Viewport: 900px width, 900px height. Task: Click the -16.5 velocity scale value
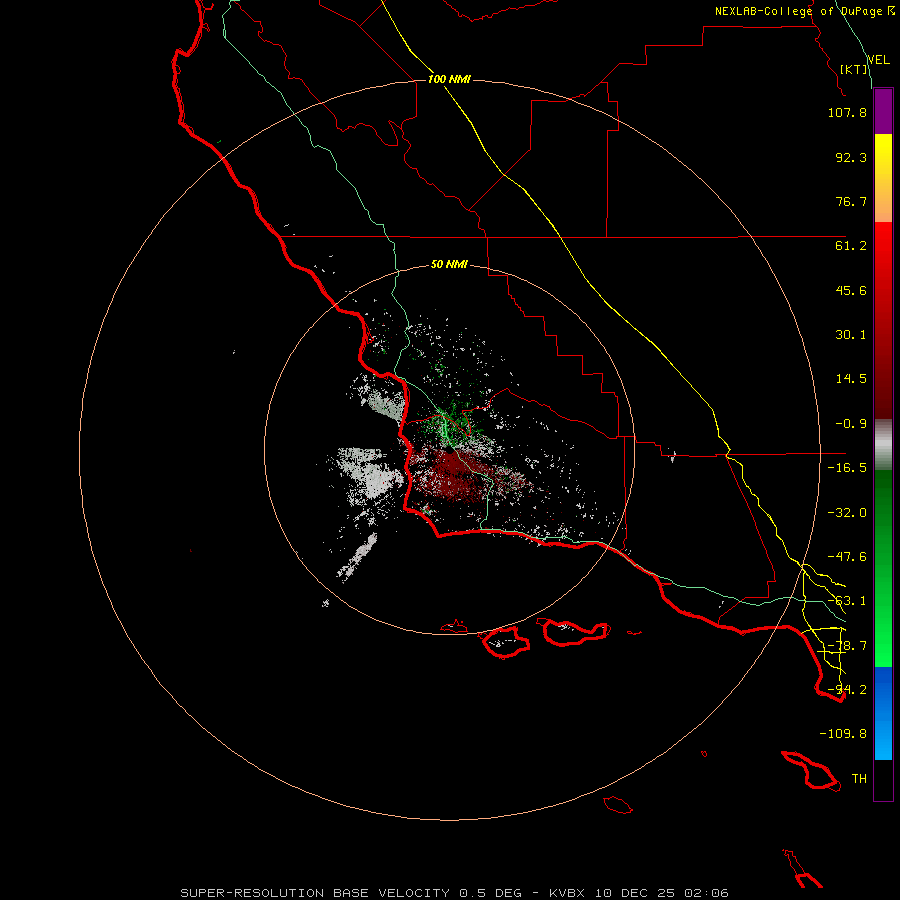point(847,468)
